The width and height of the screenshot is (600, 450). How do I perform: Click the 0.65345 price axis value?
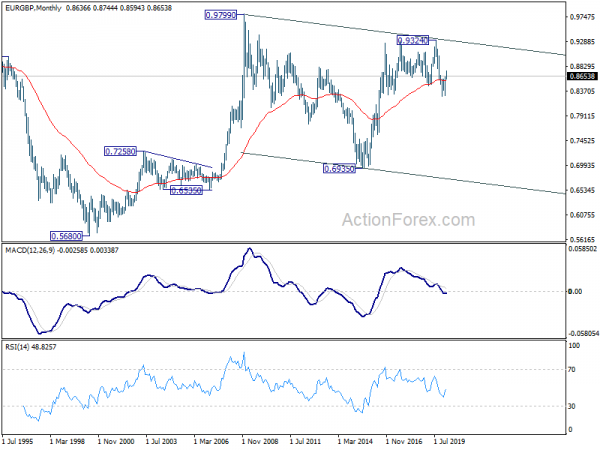582,190
